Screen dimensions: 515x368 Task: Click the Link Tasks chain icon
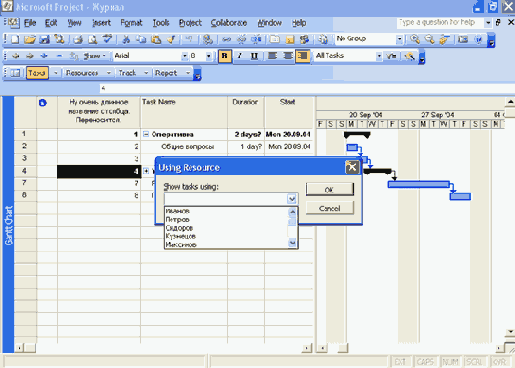pos(226,40)
